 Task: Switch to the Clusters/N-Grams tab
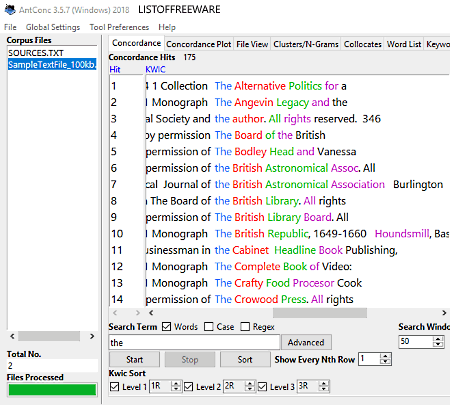click(306, 44)
